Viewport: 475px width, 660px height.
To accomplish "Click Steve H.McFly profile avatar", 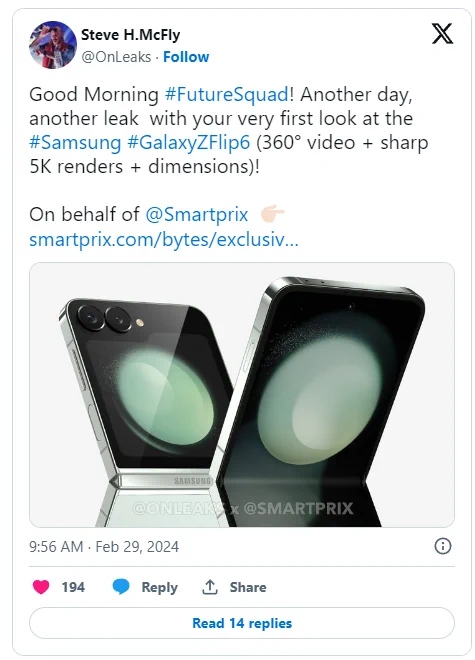I will click(53, 45).
